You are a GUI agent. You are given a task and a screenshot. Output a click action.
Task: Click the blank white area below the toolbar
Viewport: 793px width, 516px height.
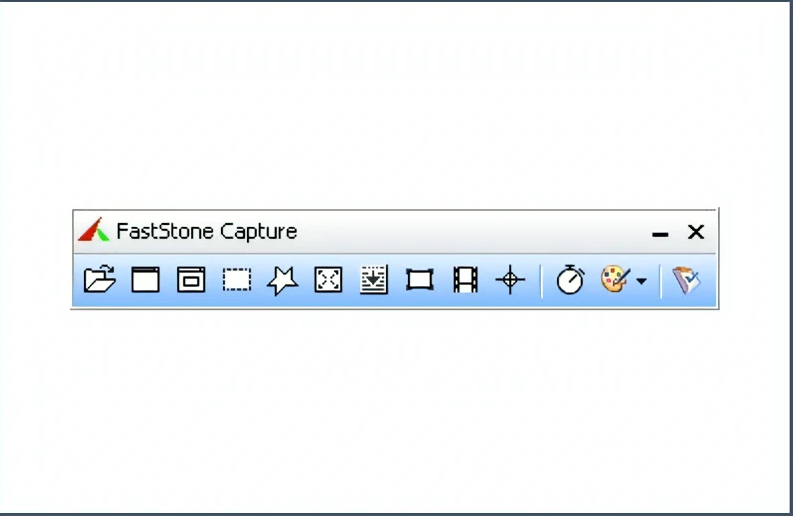point(394,410)
